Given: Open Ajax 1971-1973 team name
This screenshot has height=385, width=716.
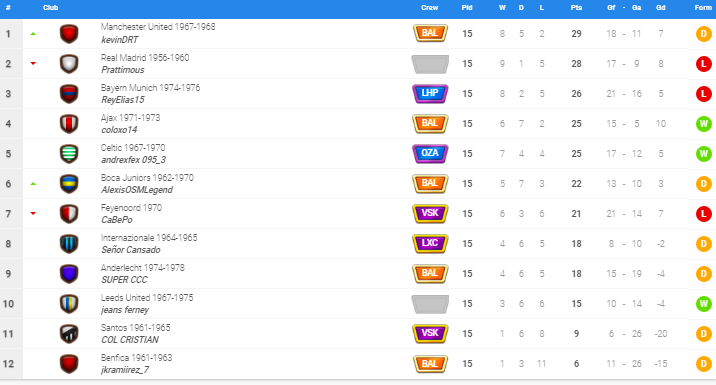Looking at the screenshot, I should point(131,118).
